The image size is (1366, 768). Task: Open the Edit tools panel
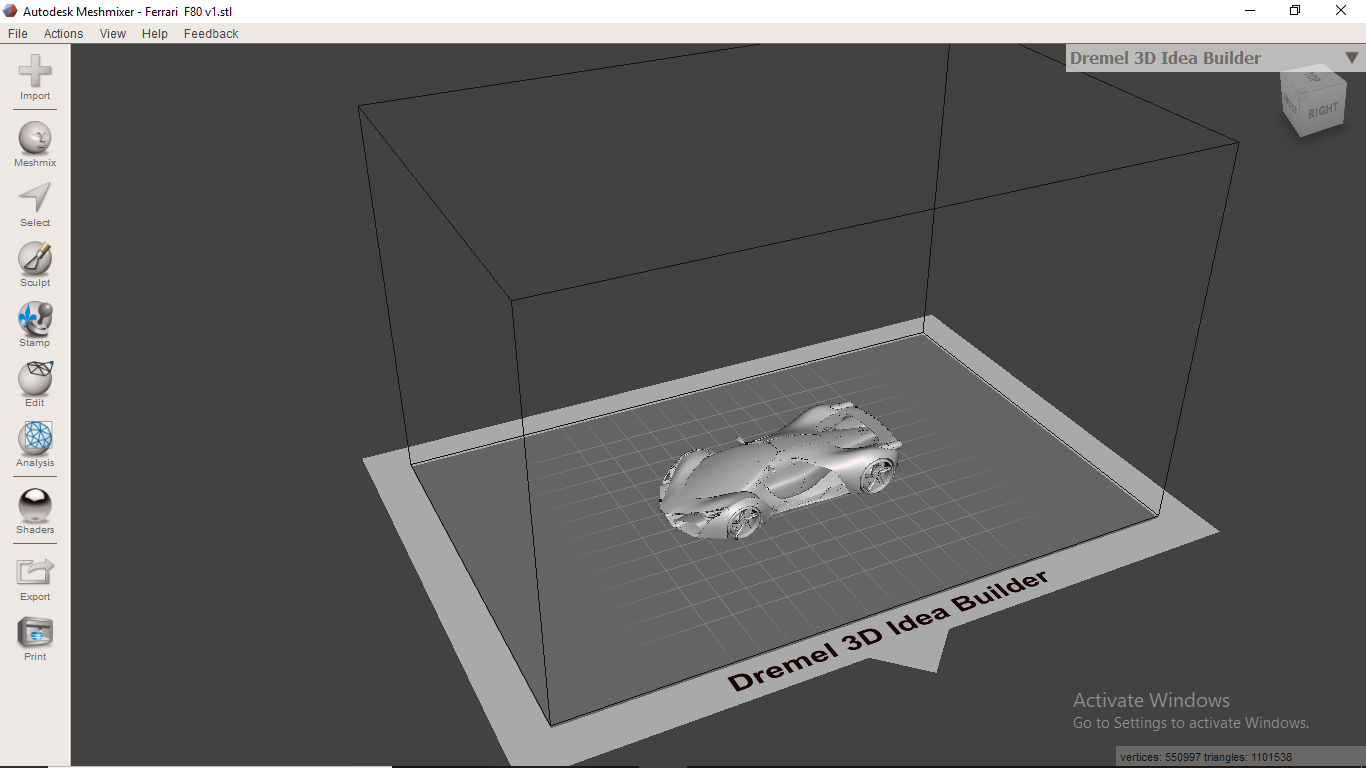[35, 379]
